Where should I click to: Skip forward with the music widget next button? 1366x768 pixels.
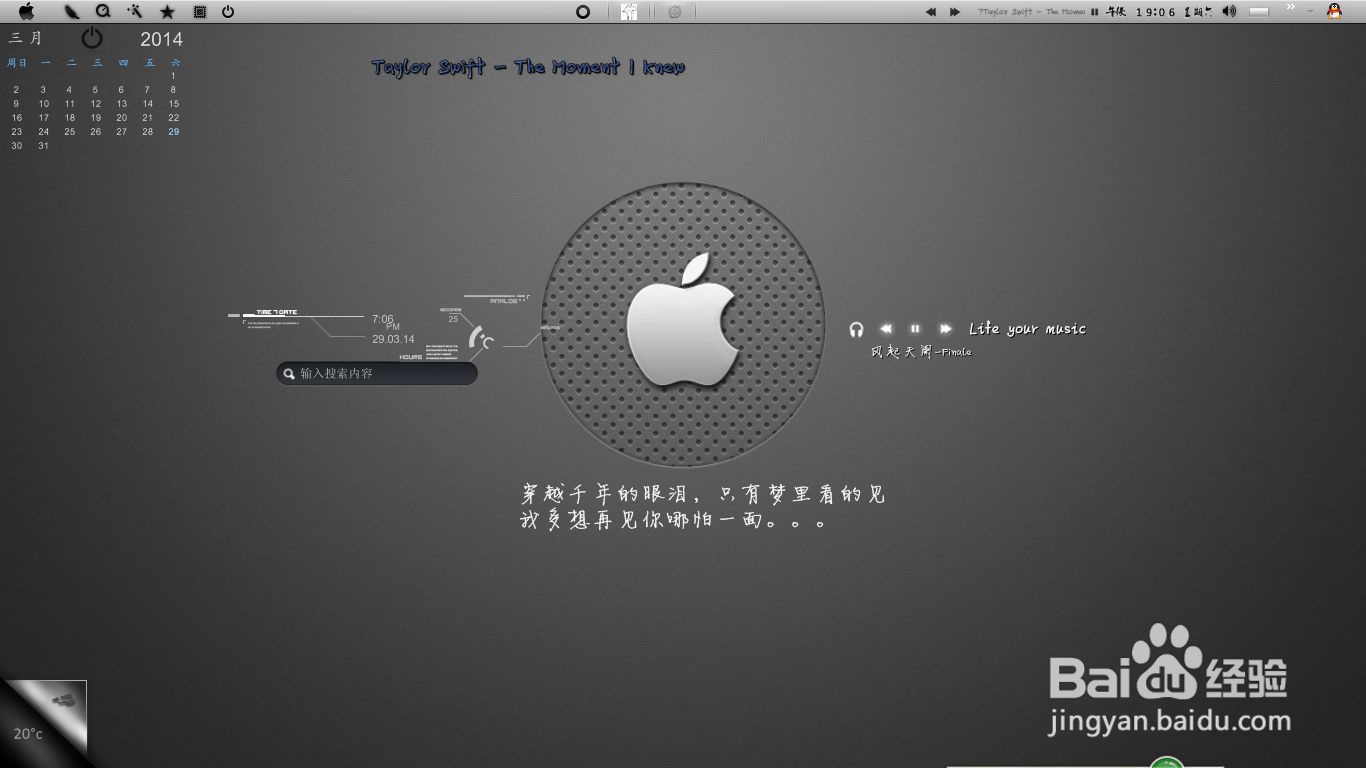click(945, 329)
